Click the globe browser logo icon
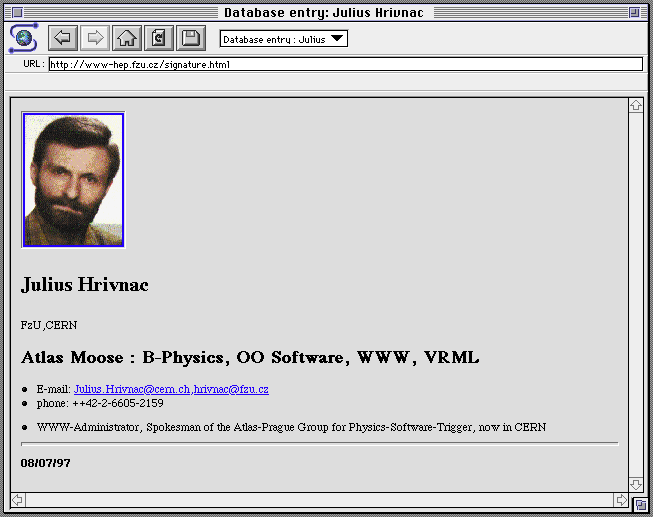This screenshot has width=653, height=517. (x=24, y=38)
